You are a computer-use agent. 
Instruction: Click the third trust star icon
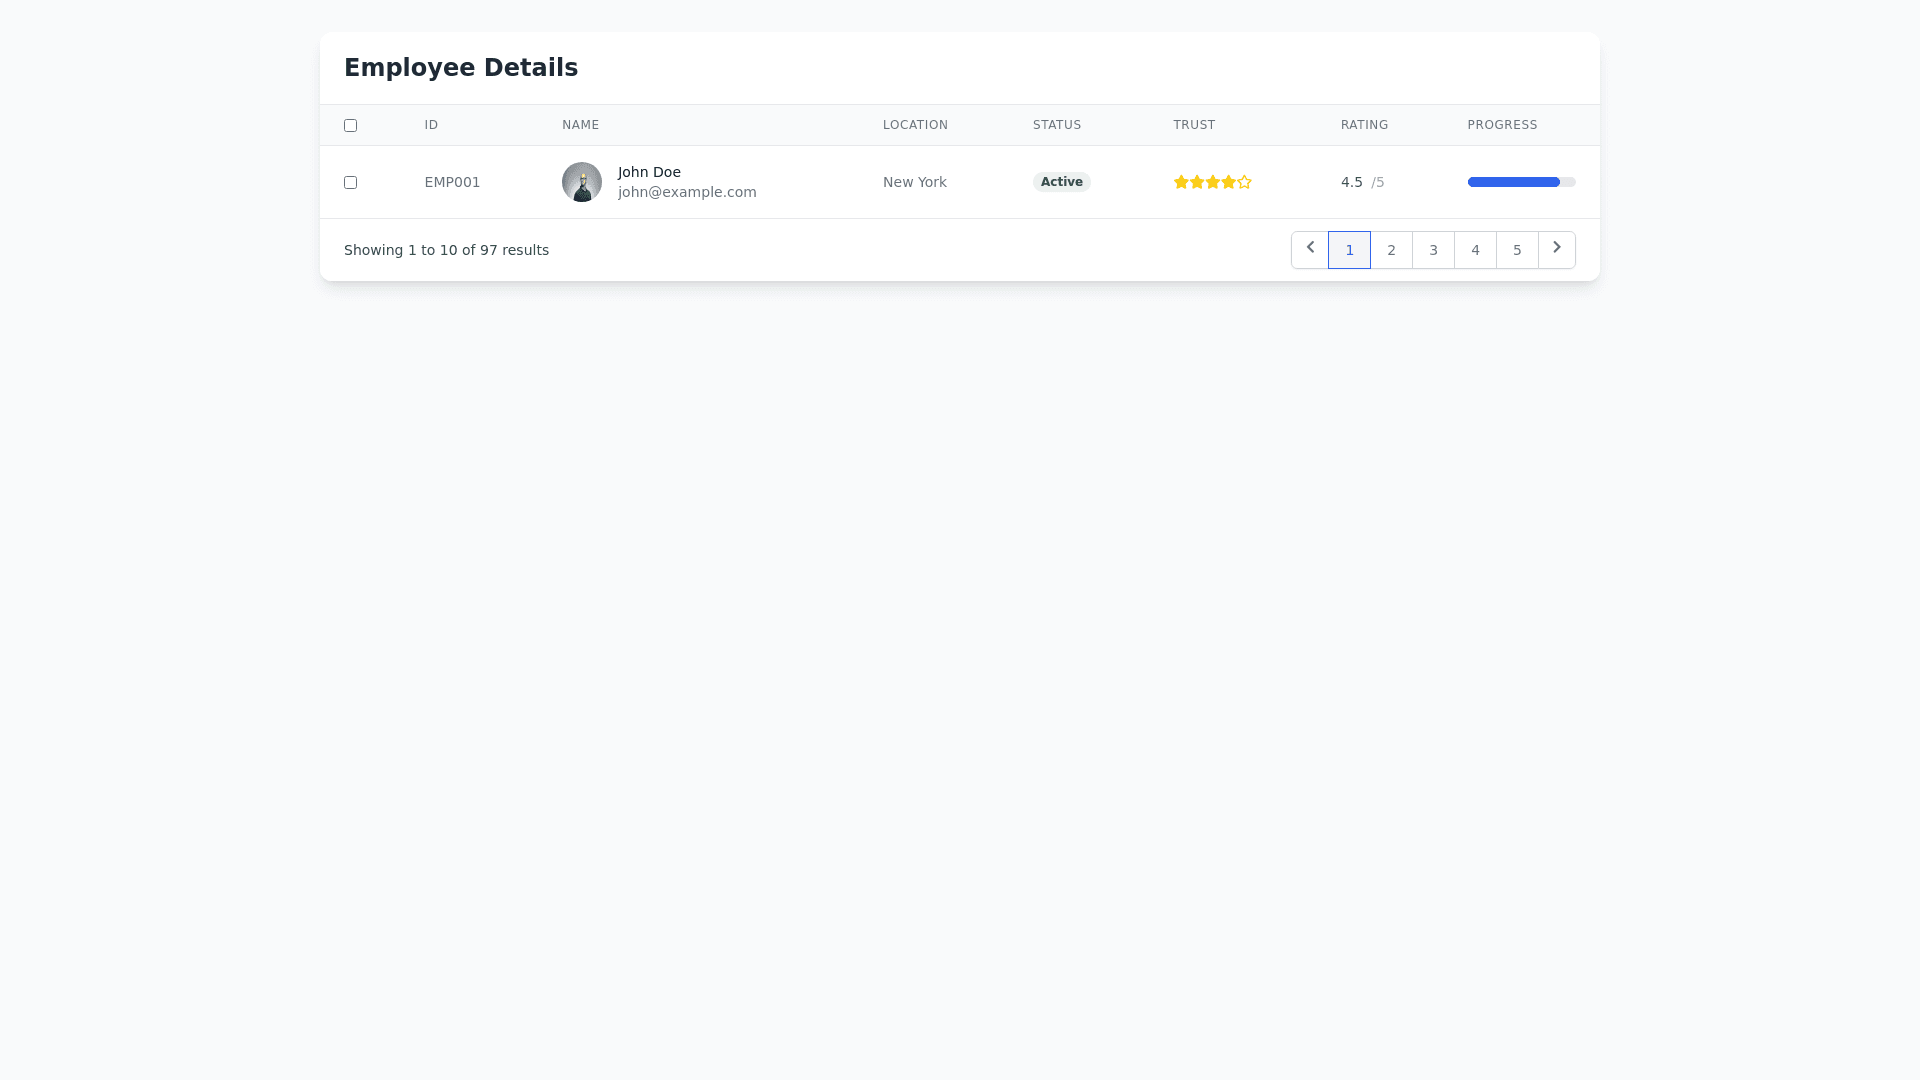pos(1213,182)
